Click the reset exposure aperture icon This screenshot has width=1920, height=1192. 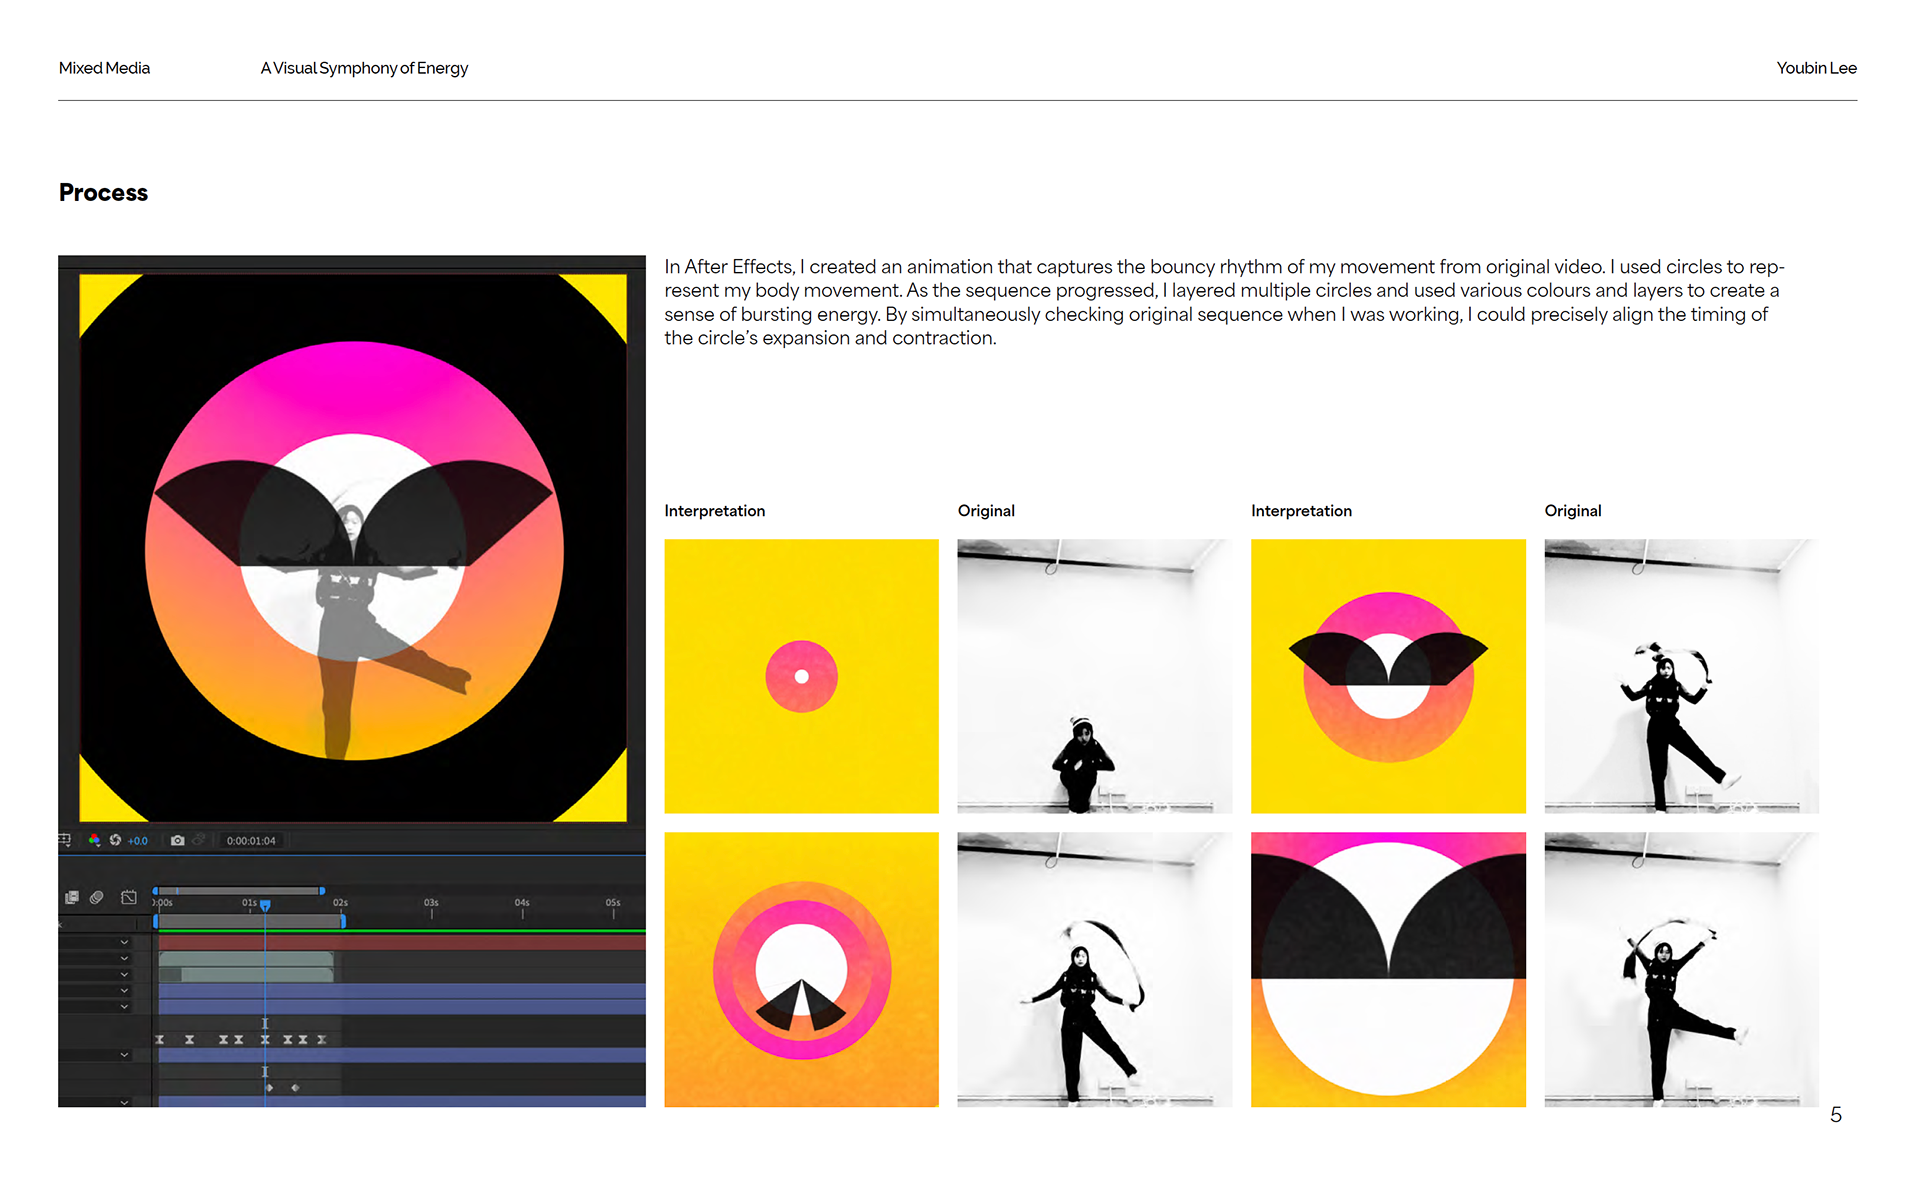[x=115, y=840]
